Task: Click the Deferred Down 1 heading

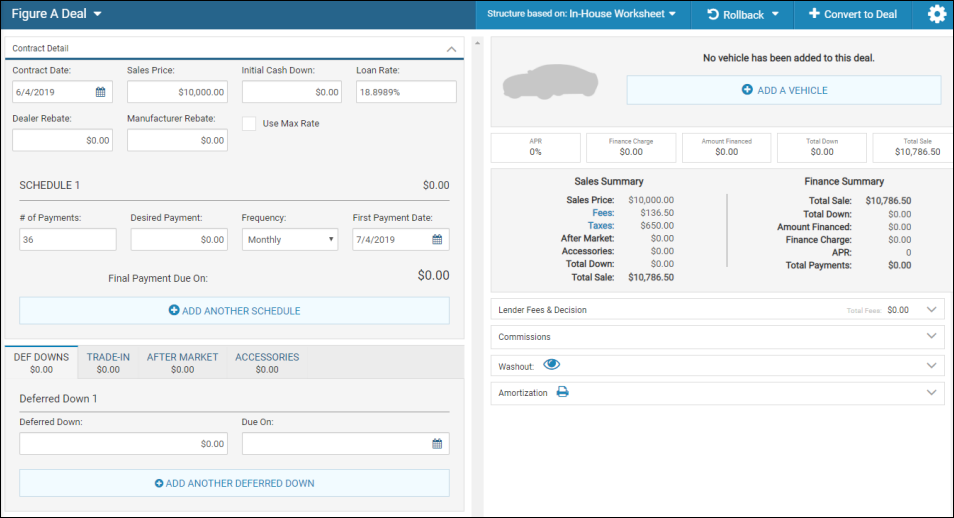Action: 58,399
